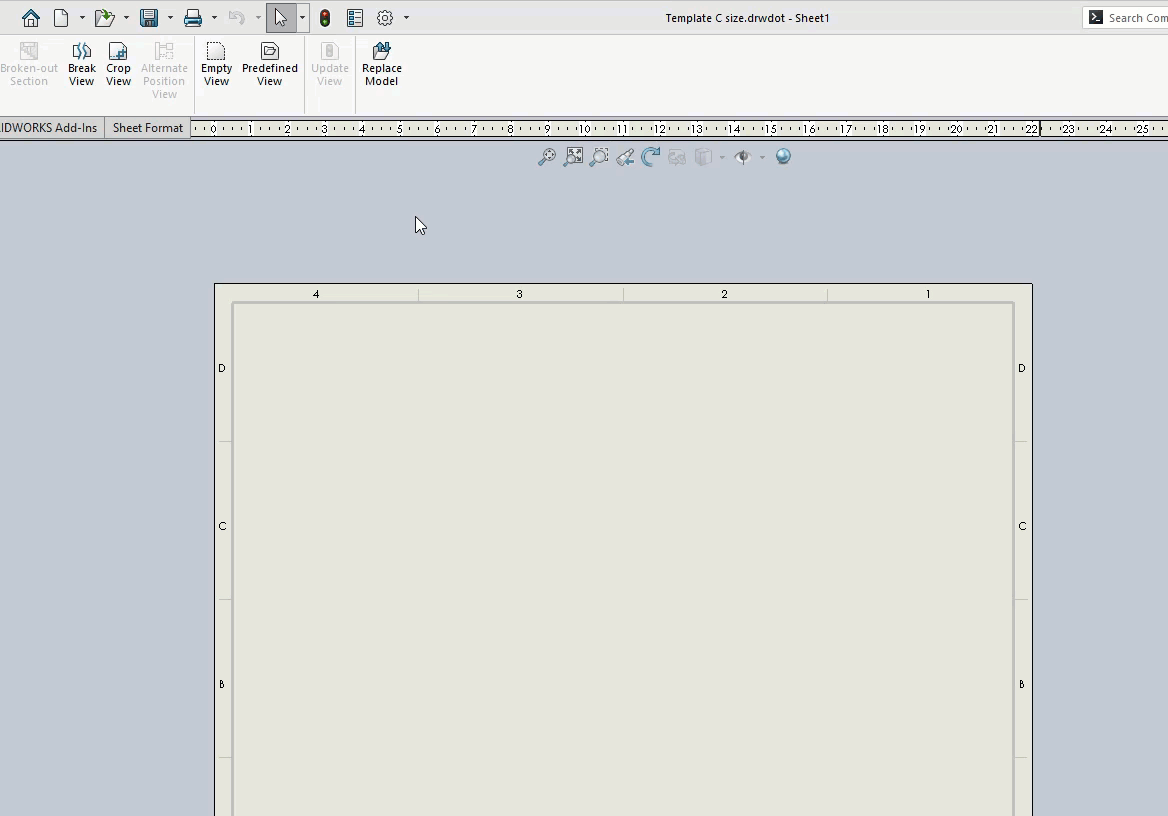
Task: Activate the Predefined View tool
Action: 270,62
